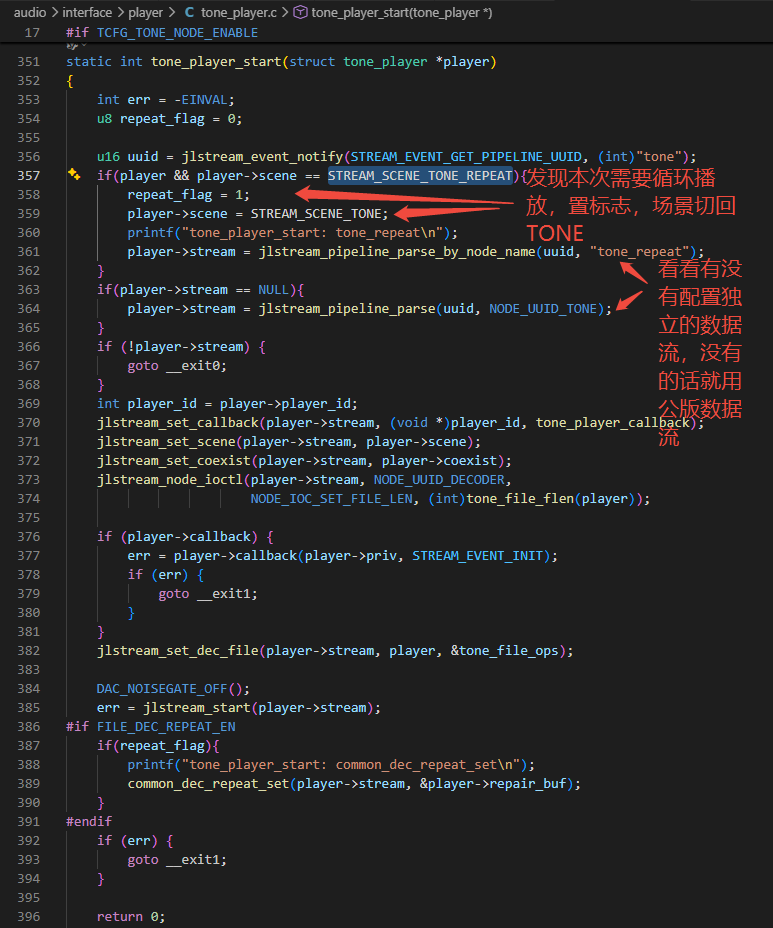The image size is (773, 928).
Task: Click tone_player_callback argument on line 370
Action: [613, 423]
